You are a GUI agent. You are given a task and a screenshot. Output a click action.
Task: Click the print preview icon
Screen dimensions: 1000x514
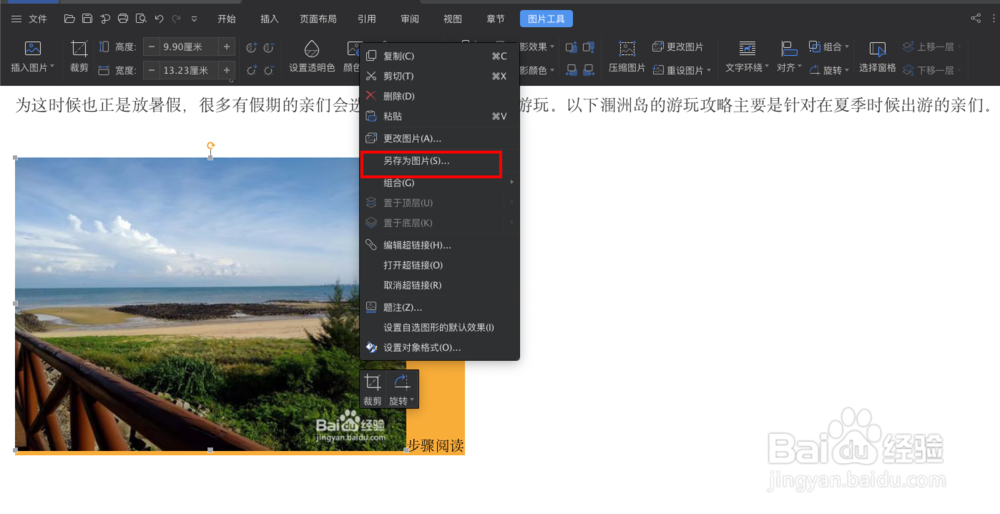[x=141, y=19]
